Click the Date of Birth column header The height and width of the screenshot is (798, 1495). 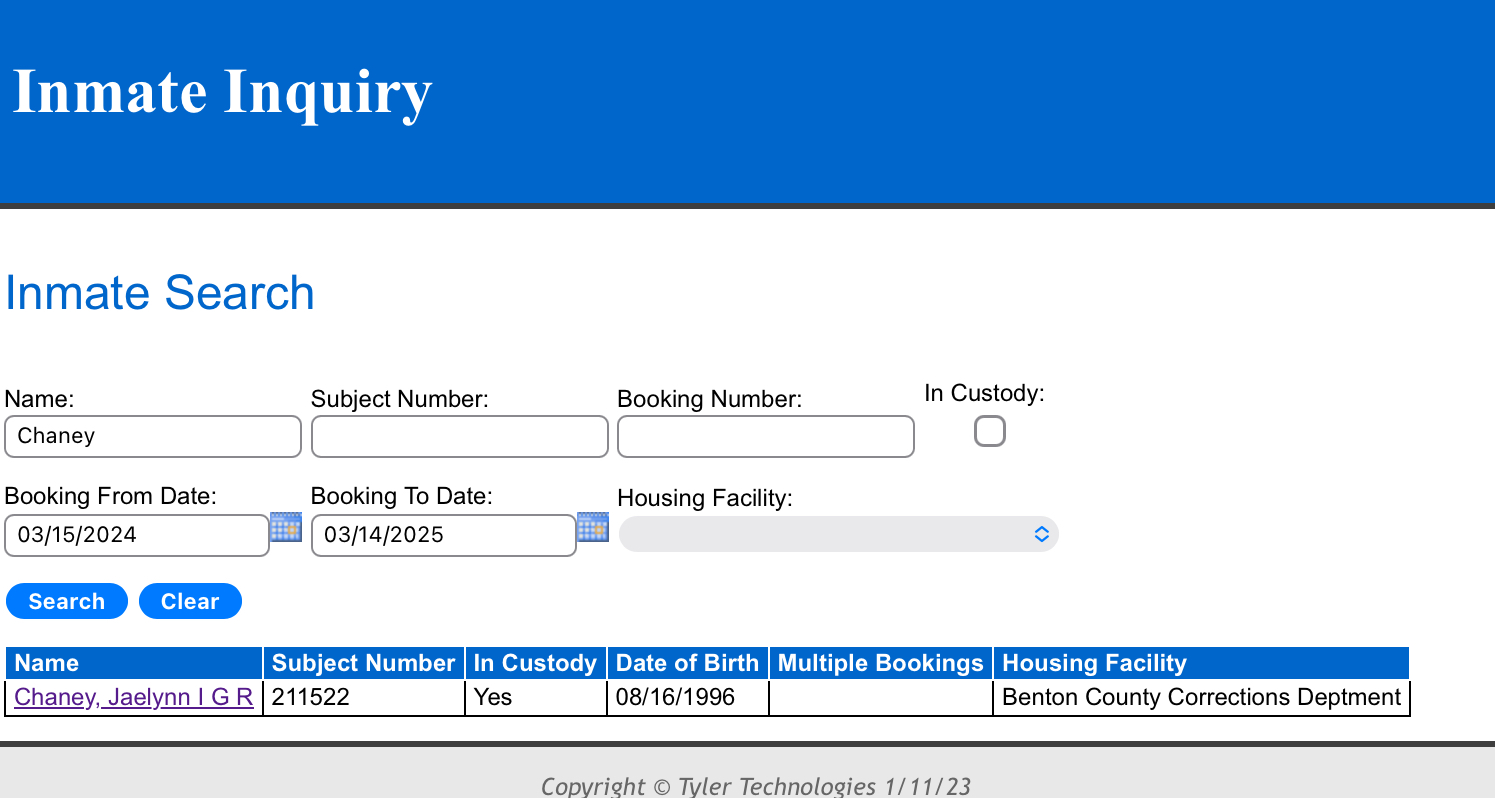pyautogui.click(x=687, y=663)
